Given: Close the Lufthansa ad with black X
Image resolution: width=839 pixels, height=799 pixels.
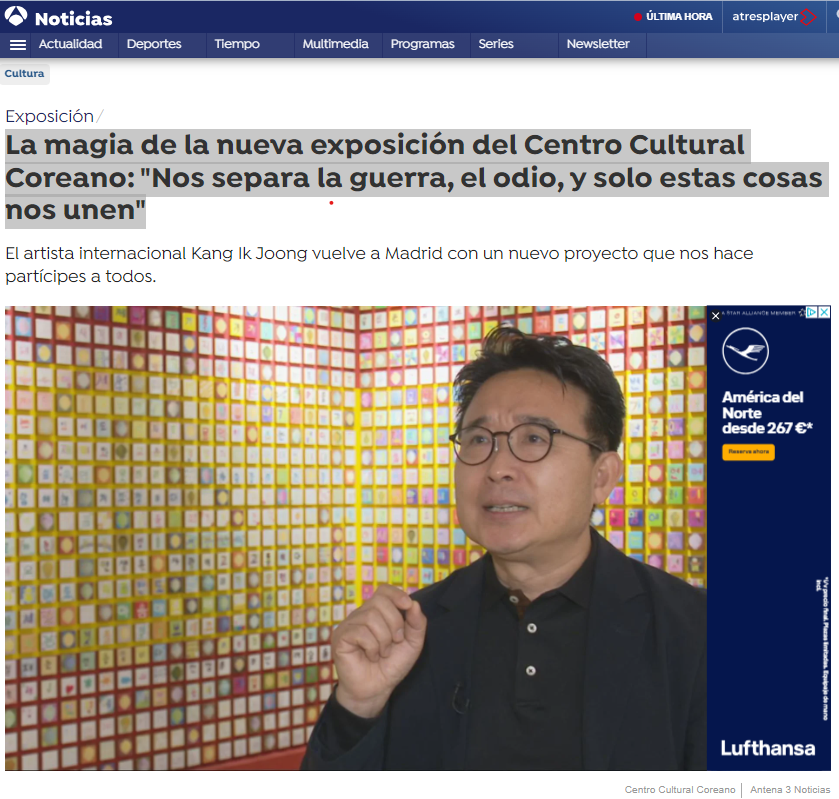Looking at the screenshot, I should [715, 316].
